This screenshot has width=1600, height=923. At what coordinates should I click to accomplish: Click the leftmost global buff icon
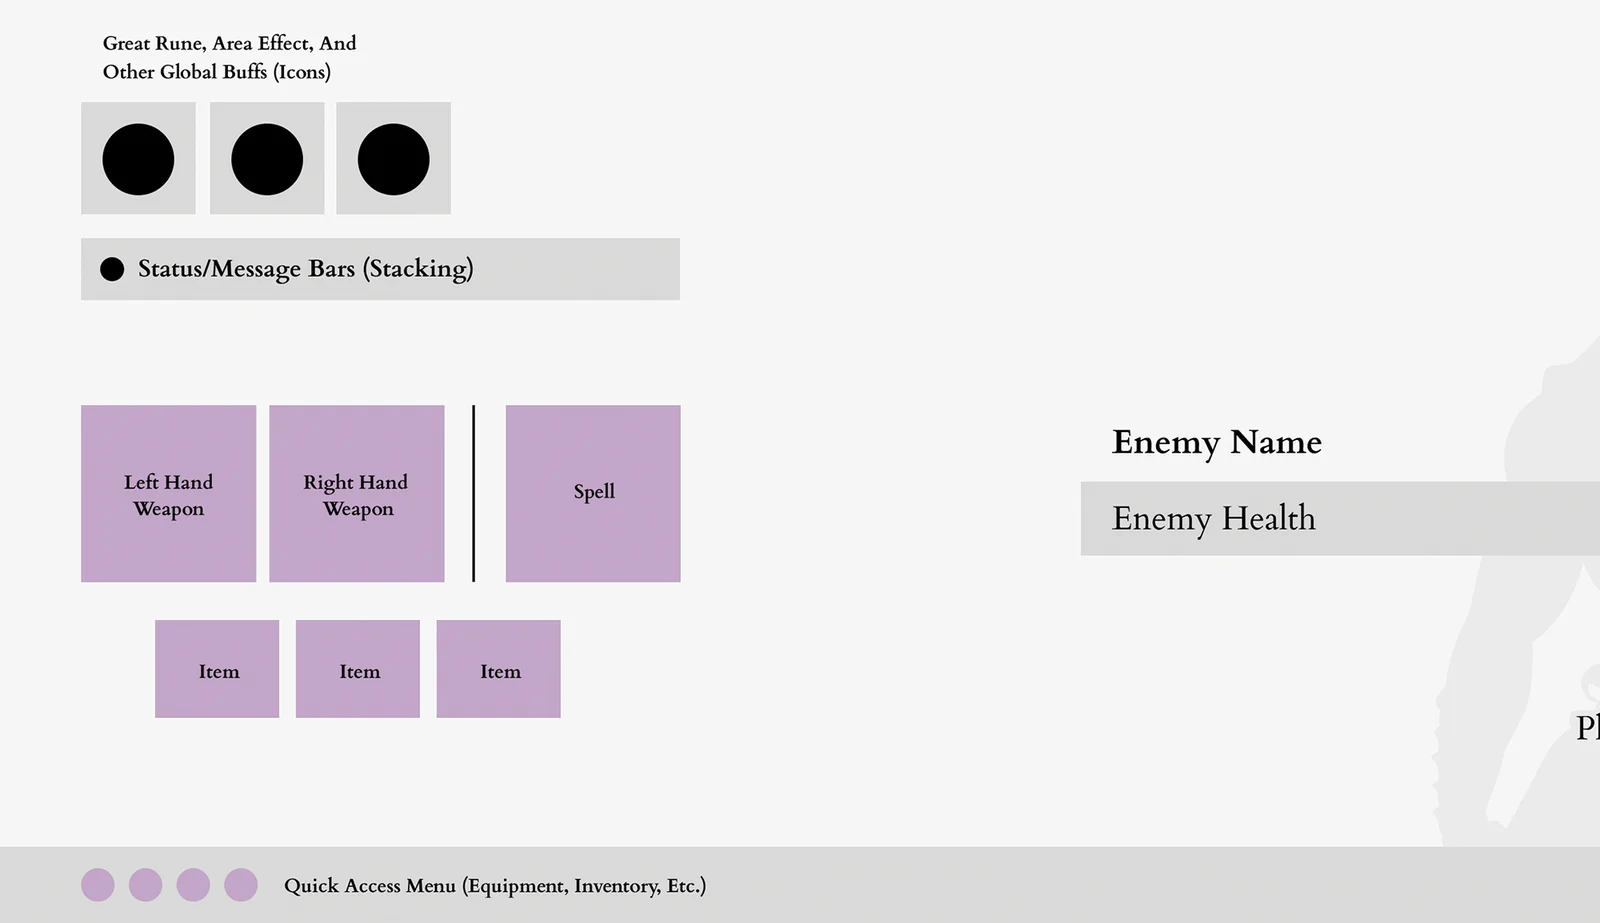pyautogui.click(x=138, y=159)
